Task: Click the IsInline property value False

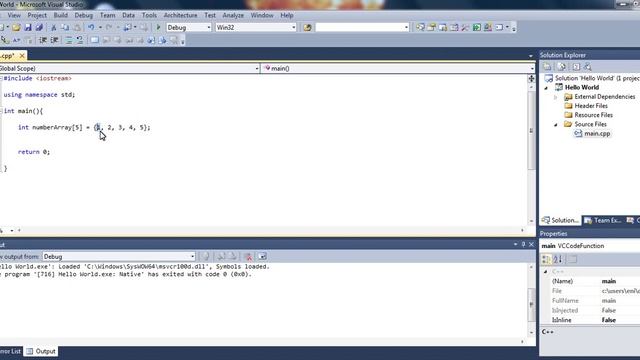Action: tap(609, 320)
